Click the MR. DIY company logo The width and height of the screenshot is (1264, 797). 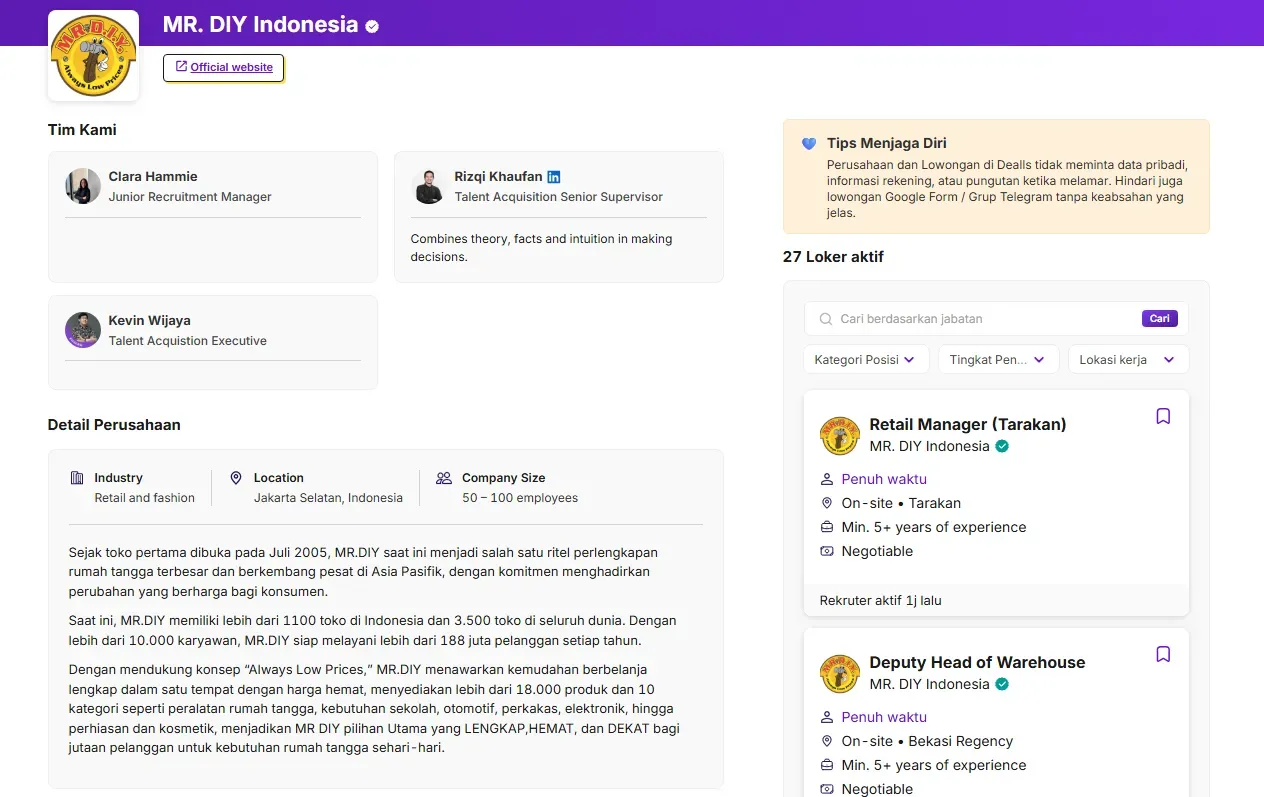click(x=93, y=56)
